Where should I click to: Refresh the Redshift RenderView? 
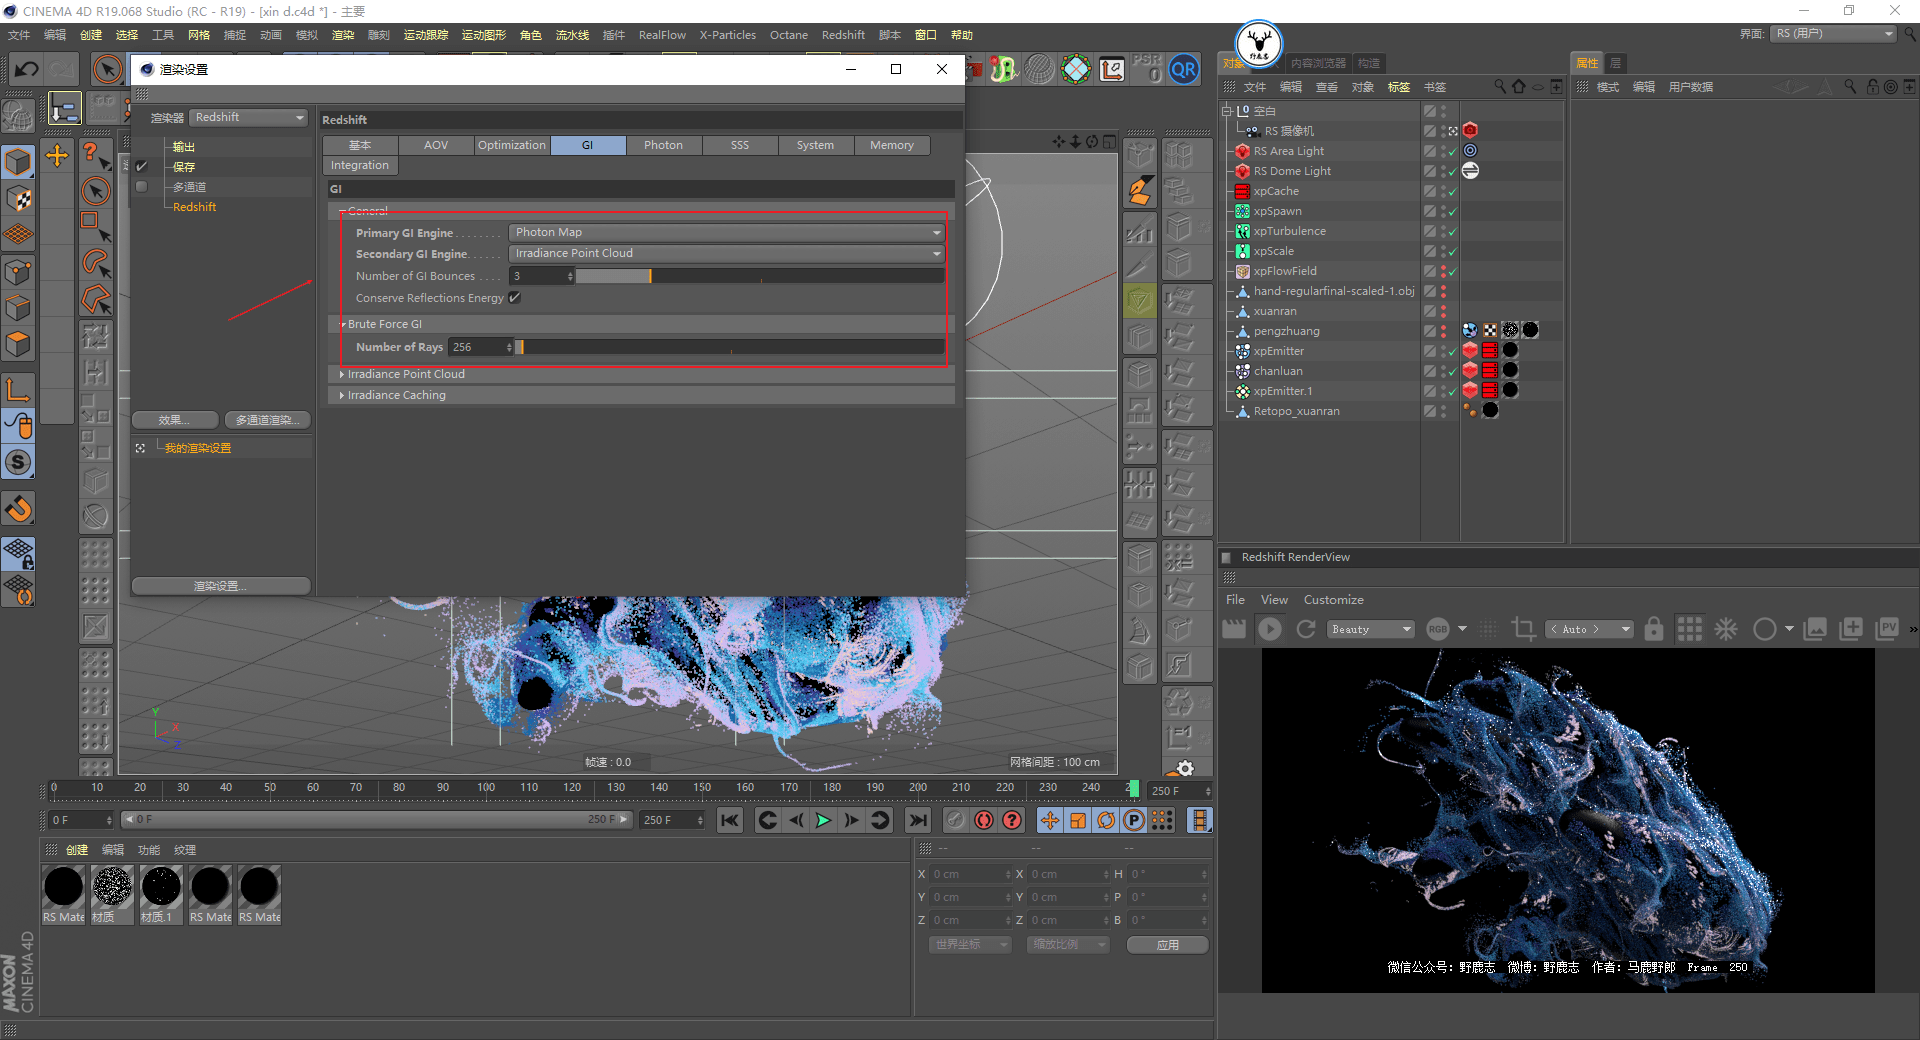pyautogui.click(x=1306, y=629)
